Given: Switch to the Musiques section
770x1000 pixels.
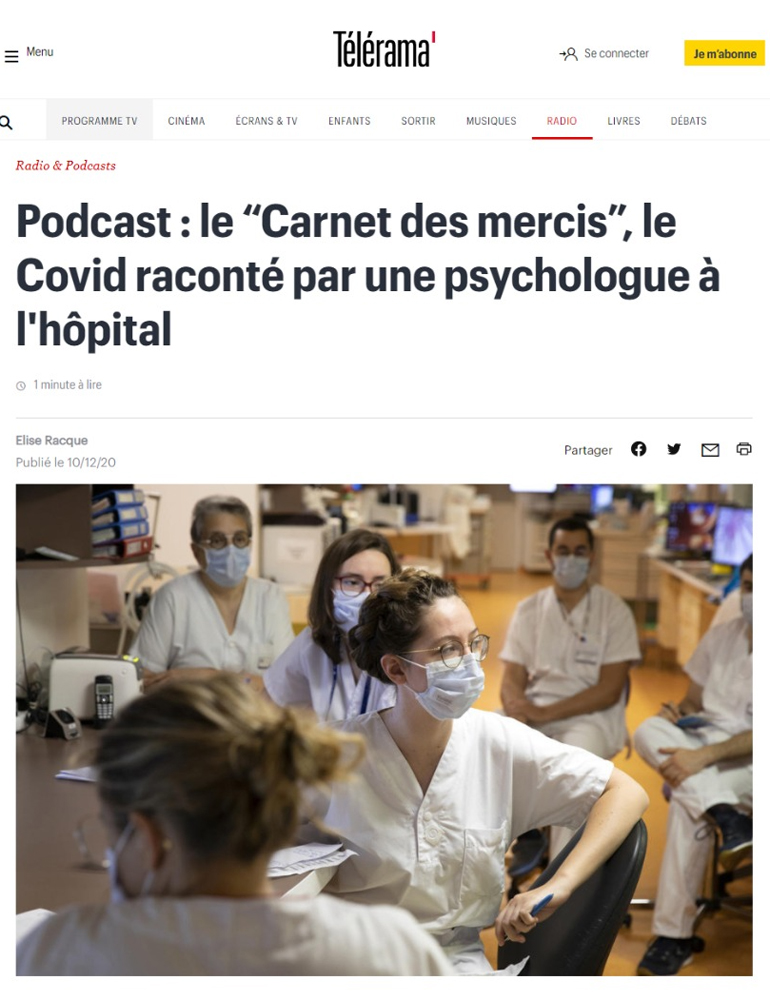Looking at the screenshot, I should (x=491, y=121).
